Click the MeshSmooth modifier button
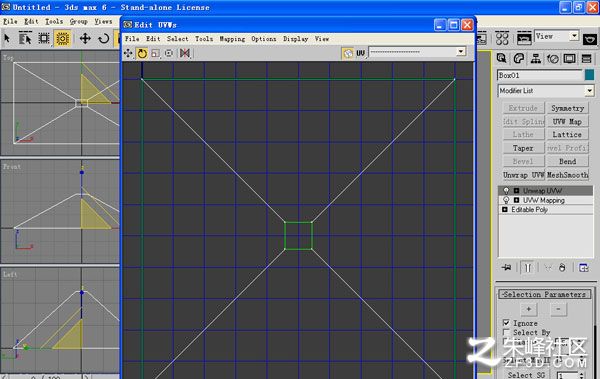 pos(567,175)
